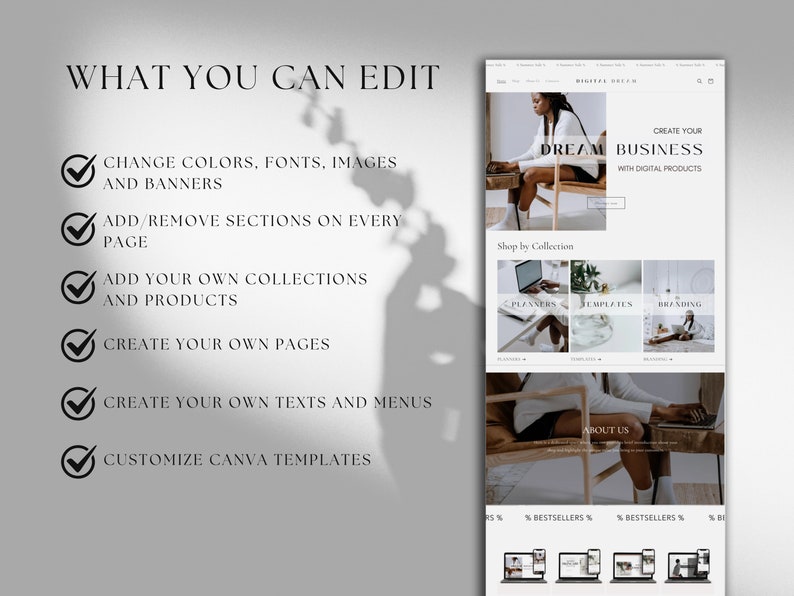This screenshot has width=794, height=596.
Task: Click the text Create Your Own Pages
Action: point(217,344)
